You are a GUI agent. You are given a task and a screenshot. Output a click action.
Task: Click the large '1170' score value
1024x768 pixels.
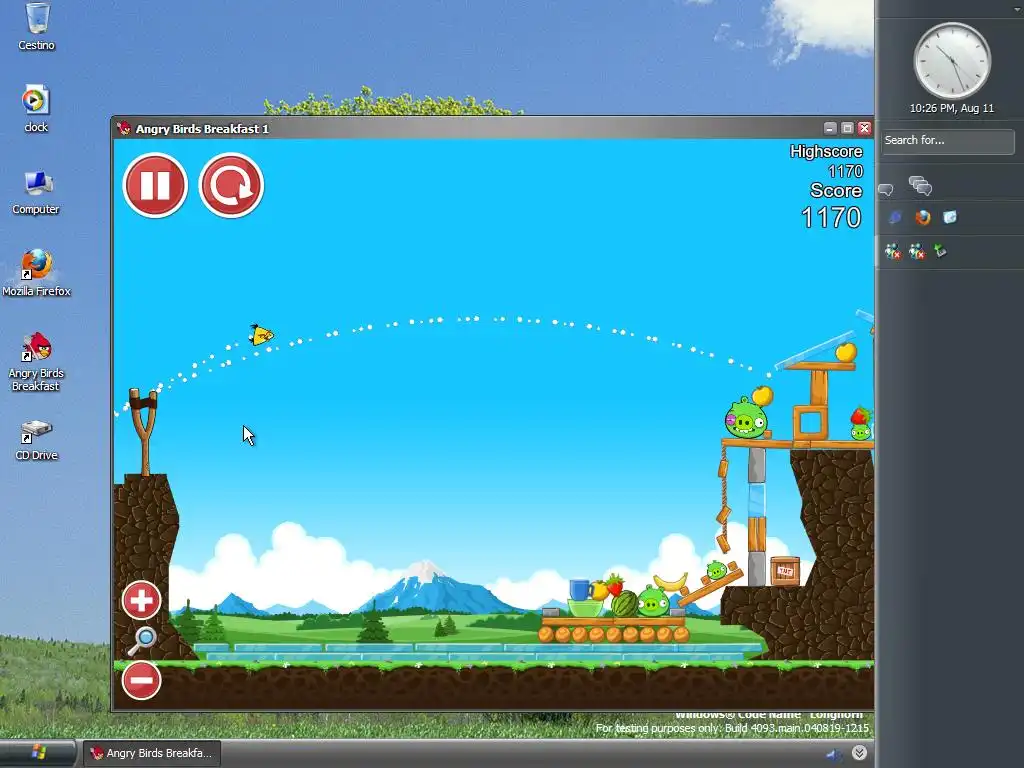[831, 217]
